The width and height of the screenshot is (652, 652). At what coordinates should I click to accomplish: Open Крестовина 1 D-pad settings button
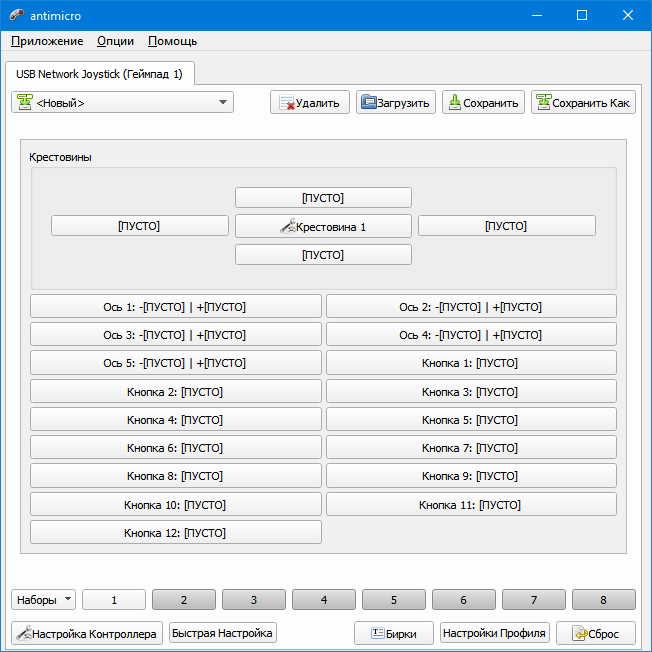(323, 226)
